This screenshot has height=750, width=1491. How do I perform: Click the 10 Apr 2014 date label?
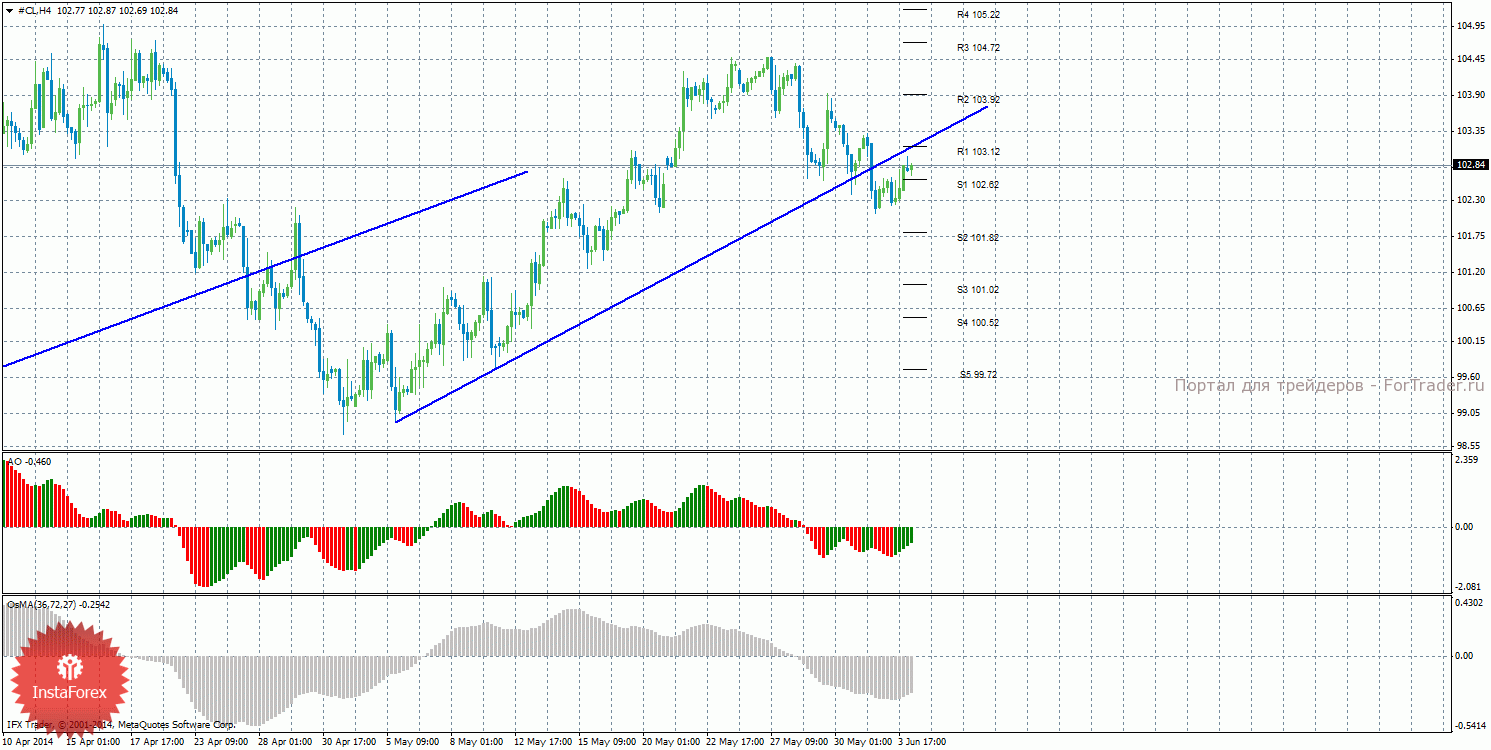tap(29, 742)
